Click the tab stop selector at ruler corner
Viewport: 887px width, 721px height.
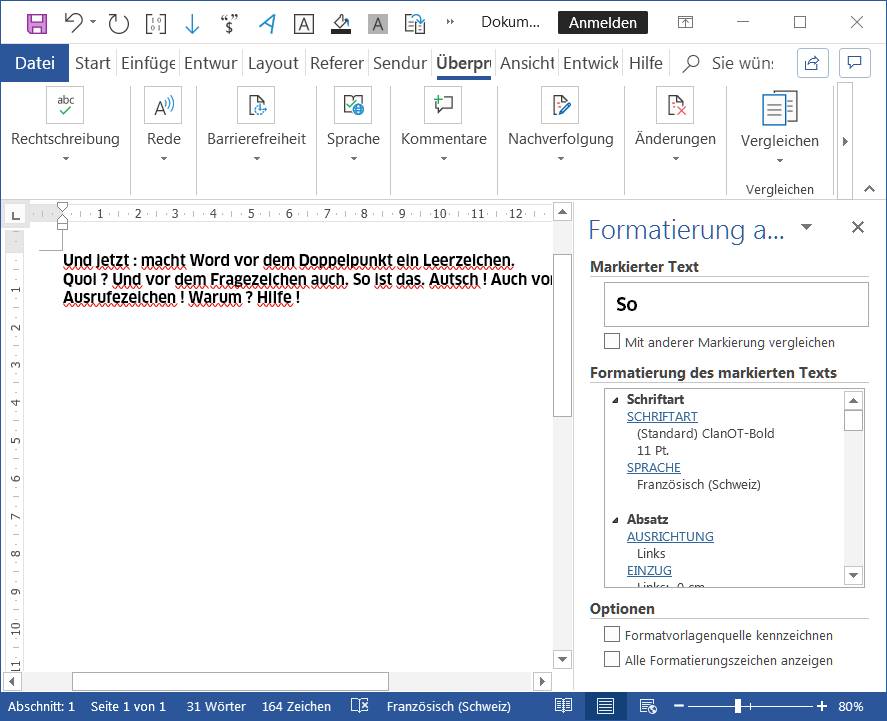(x=15, y=215)
